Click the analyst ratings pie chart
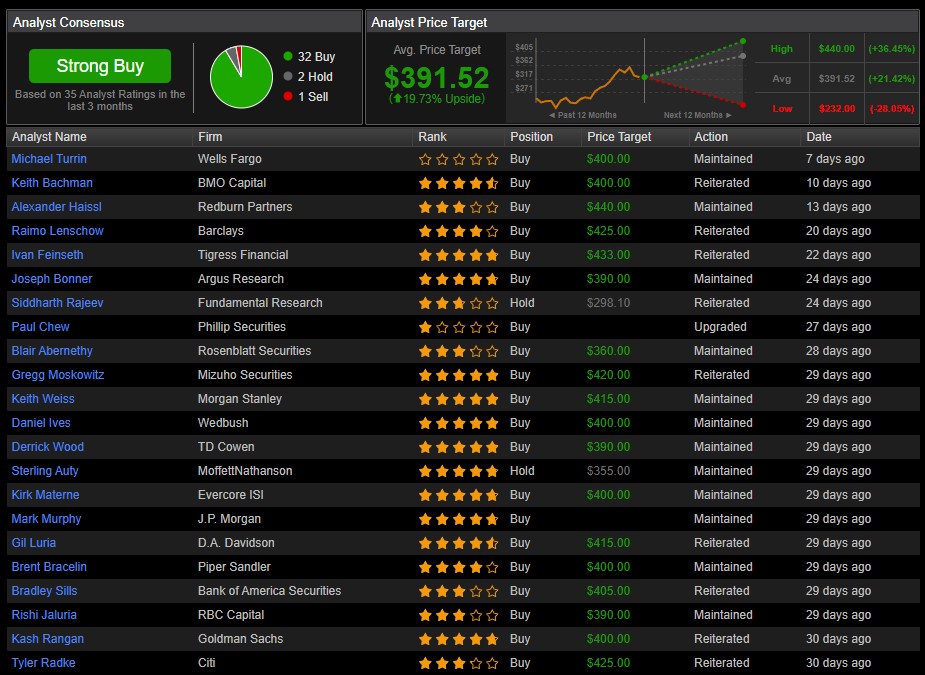The image size is (925, 675). (241, 77)
